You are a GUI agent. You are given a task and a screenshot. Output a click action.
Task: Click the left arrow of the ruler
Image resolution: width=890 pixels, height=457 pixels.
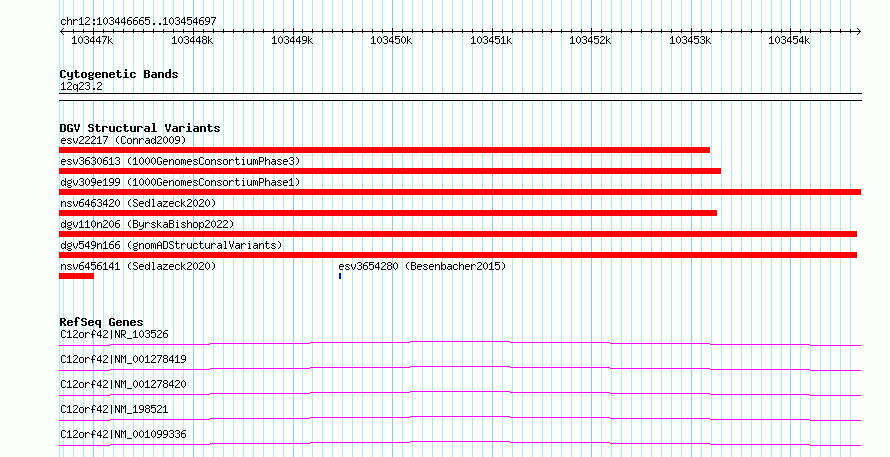coord(62,32)
